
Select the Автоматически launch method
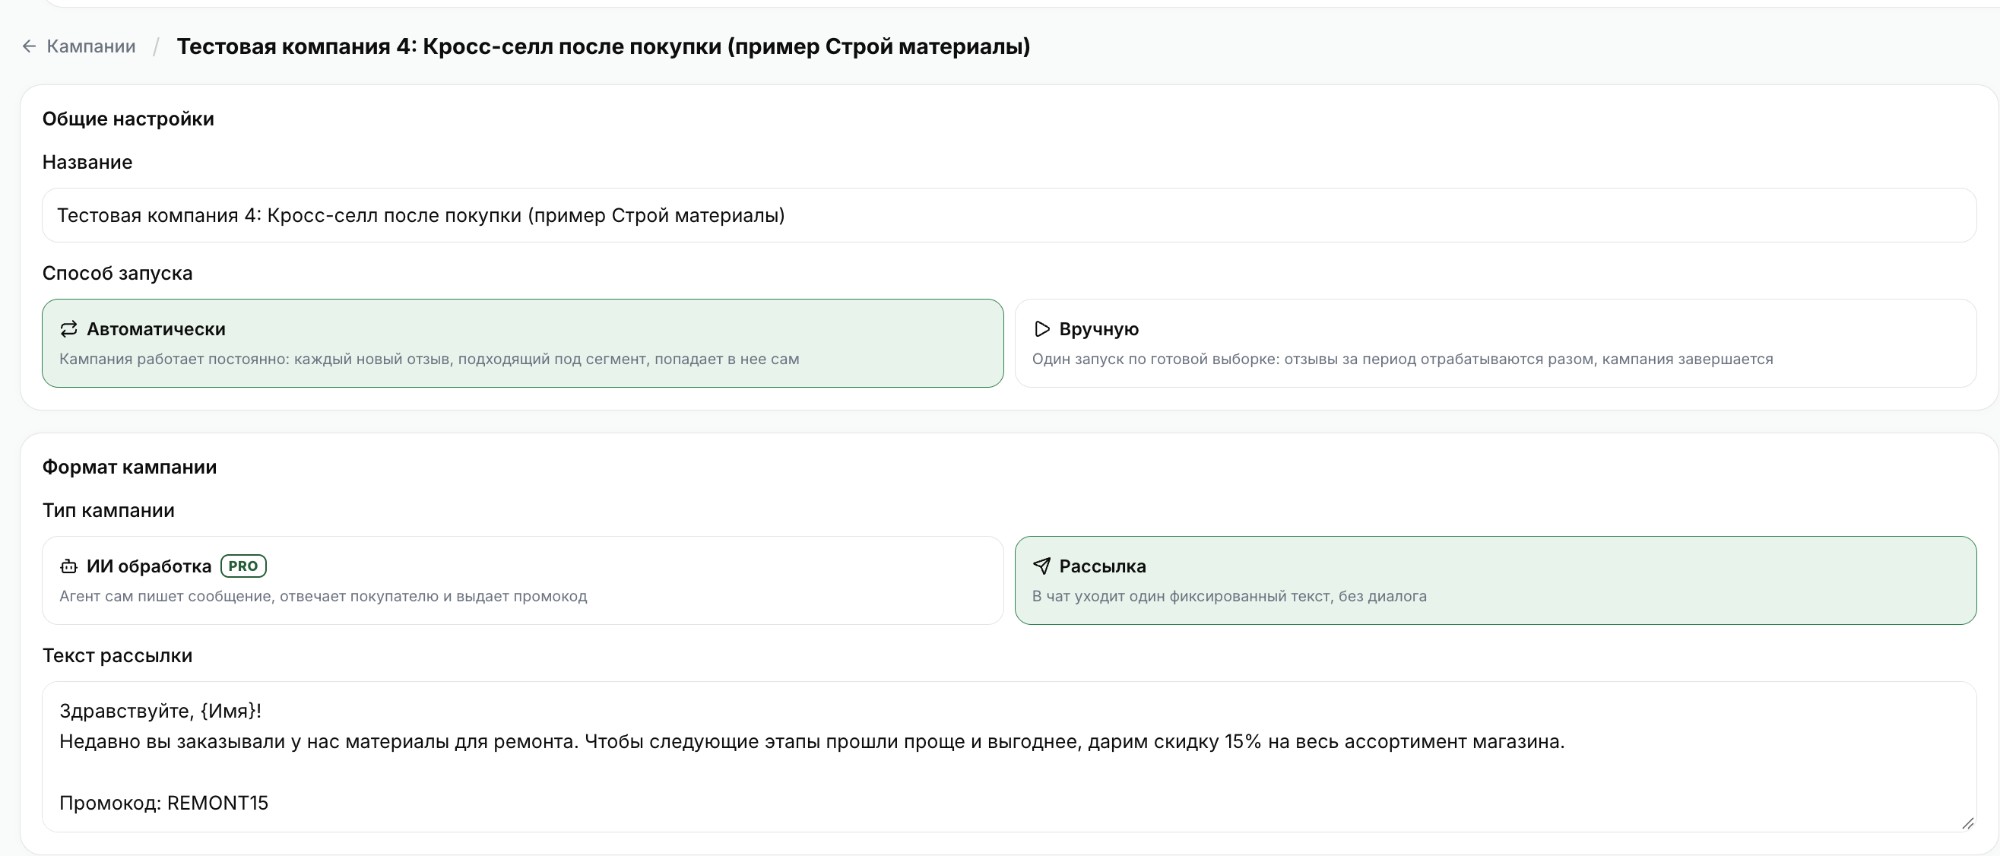tap(522, 343)
